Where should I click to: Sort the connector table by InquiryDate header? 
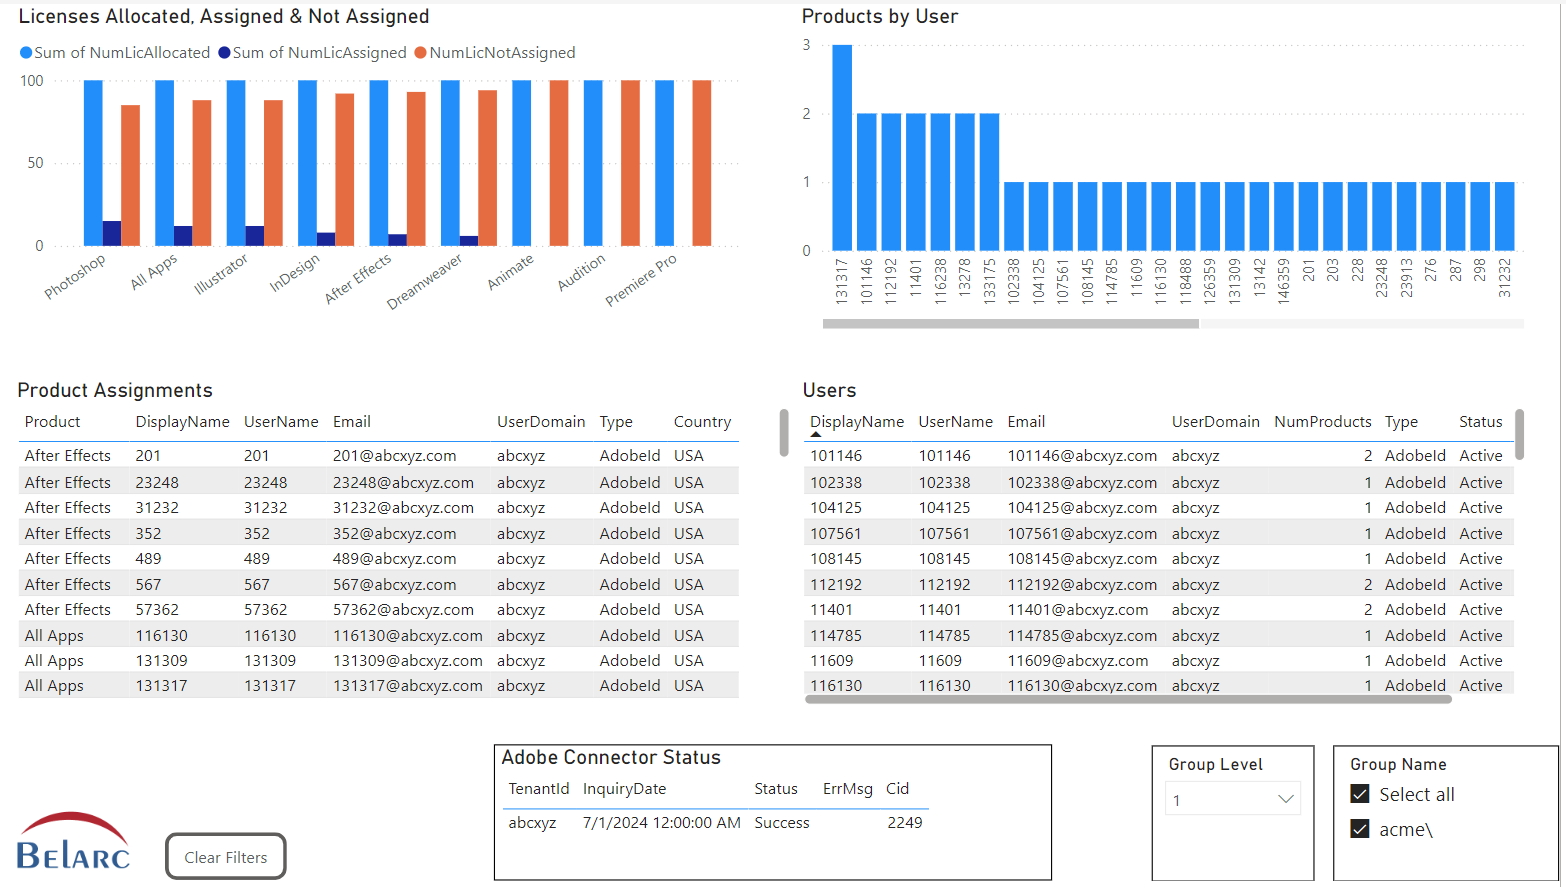click(x=624, y=789)
